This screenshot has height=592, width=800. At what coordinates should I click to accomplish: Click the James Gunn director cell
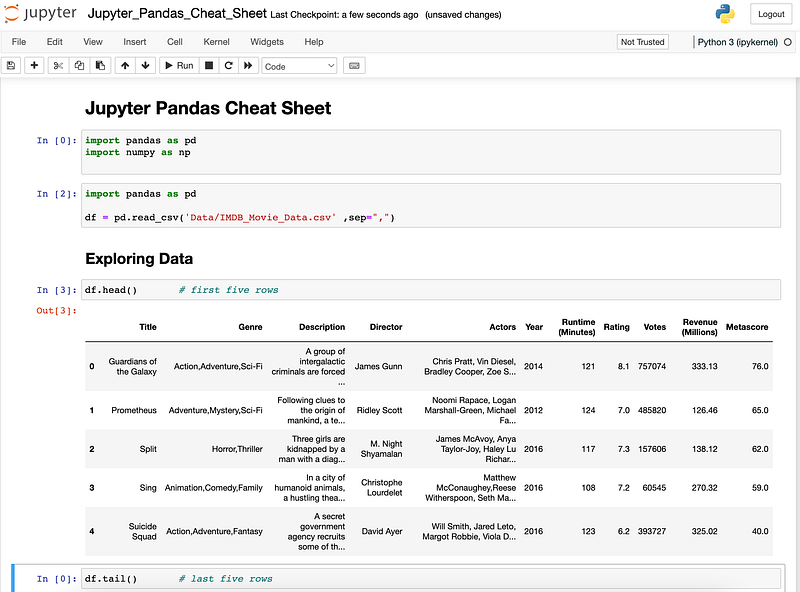click(x=379, y=366)
